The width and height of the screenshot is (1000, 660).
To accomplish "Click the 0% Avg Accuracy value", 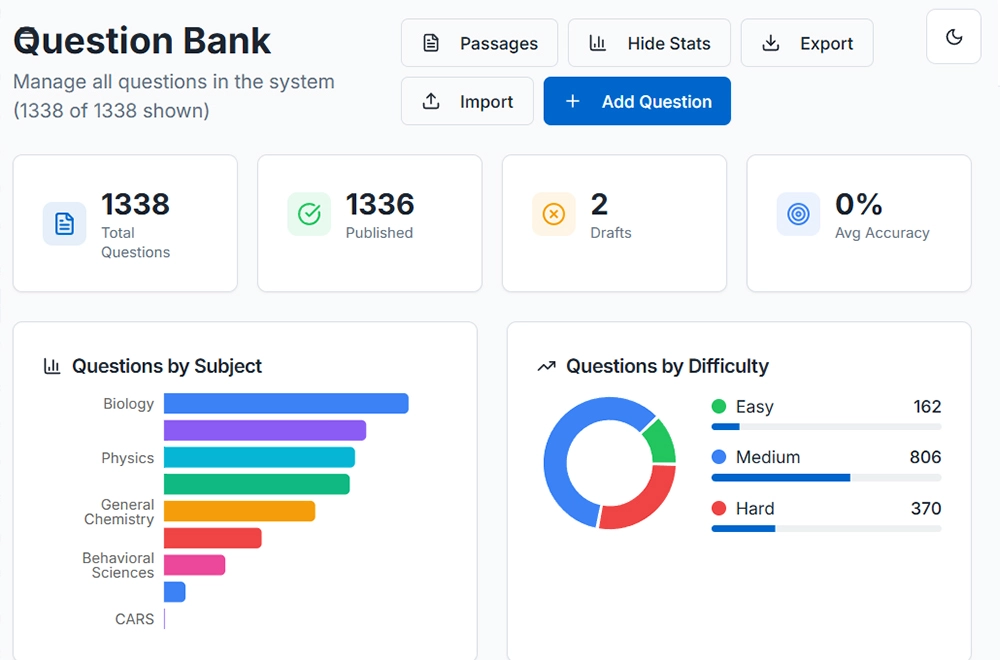I will pos(858,205).
